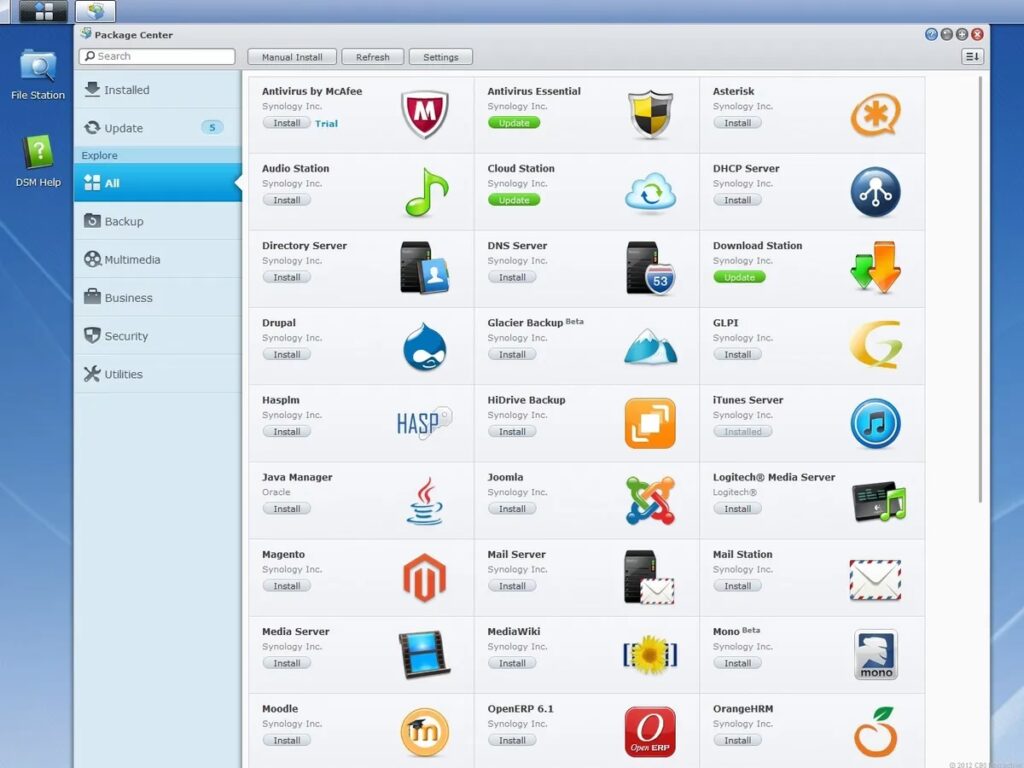Open the DSM main menu button
This screenshot has width=1024, height=768.
43,12
